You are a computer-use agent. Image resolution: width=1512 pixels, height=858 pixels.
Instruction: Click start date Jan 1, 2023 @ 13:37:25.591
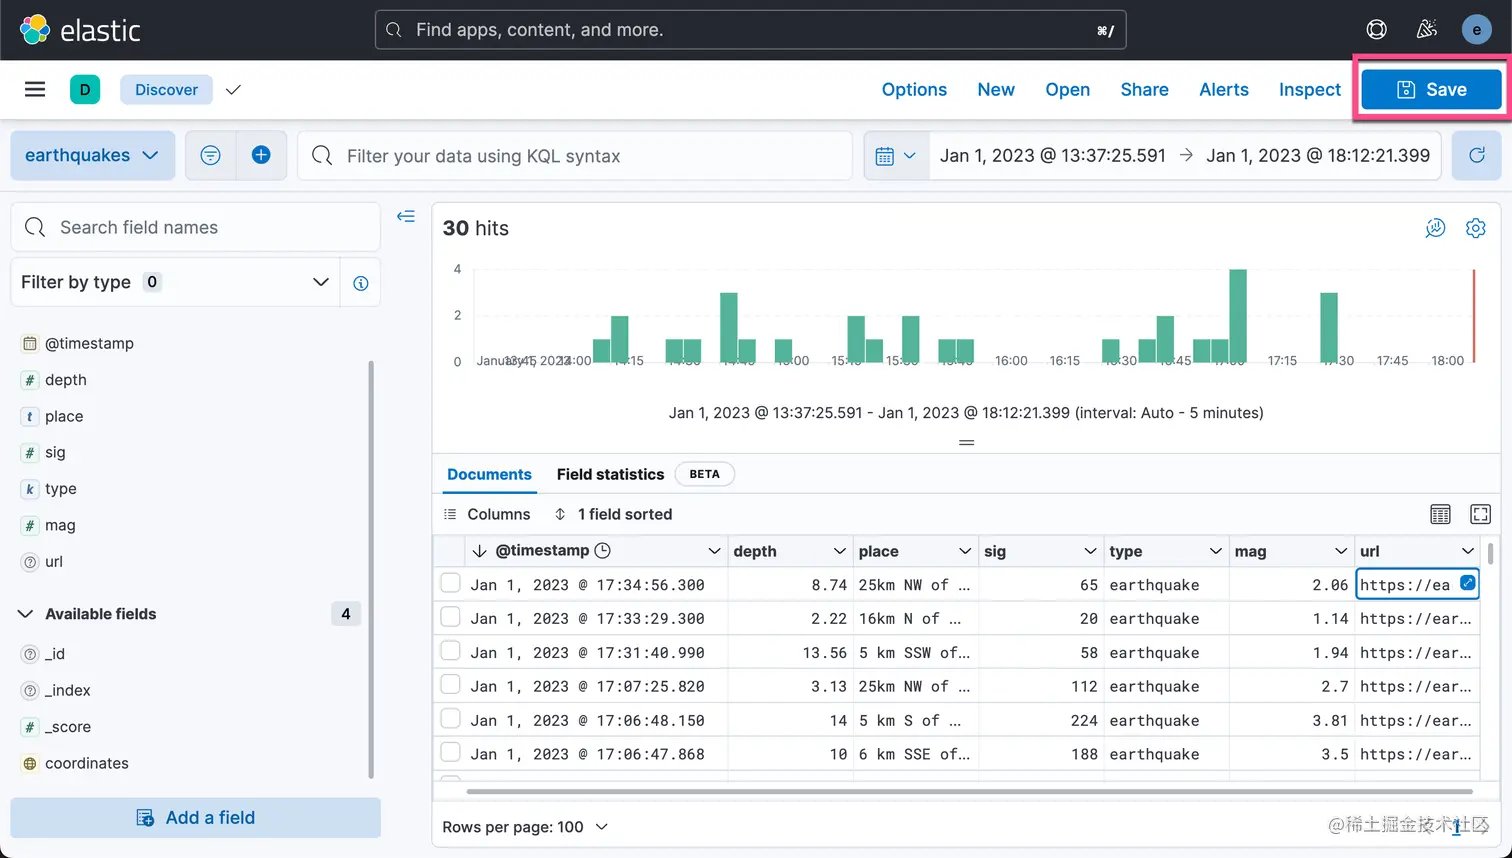tap(1053, 155)
